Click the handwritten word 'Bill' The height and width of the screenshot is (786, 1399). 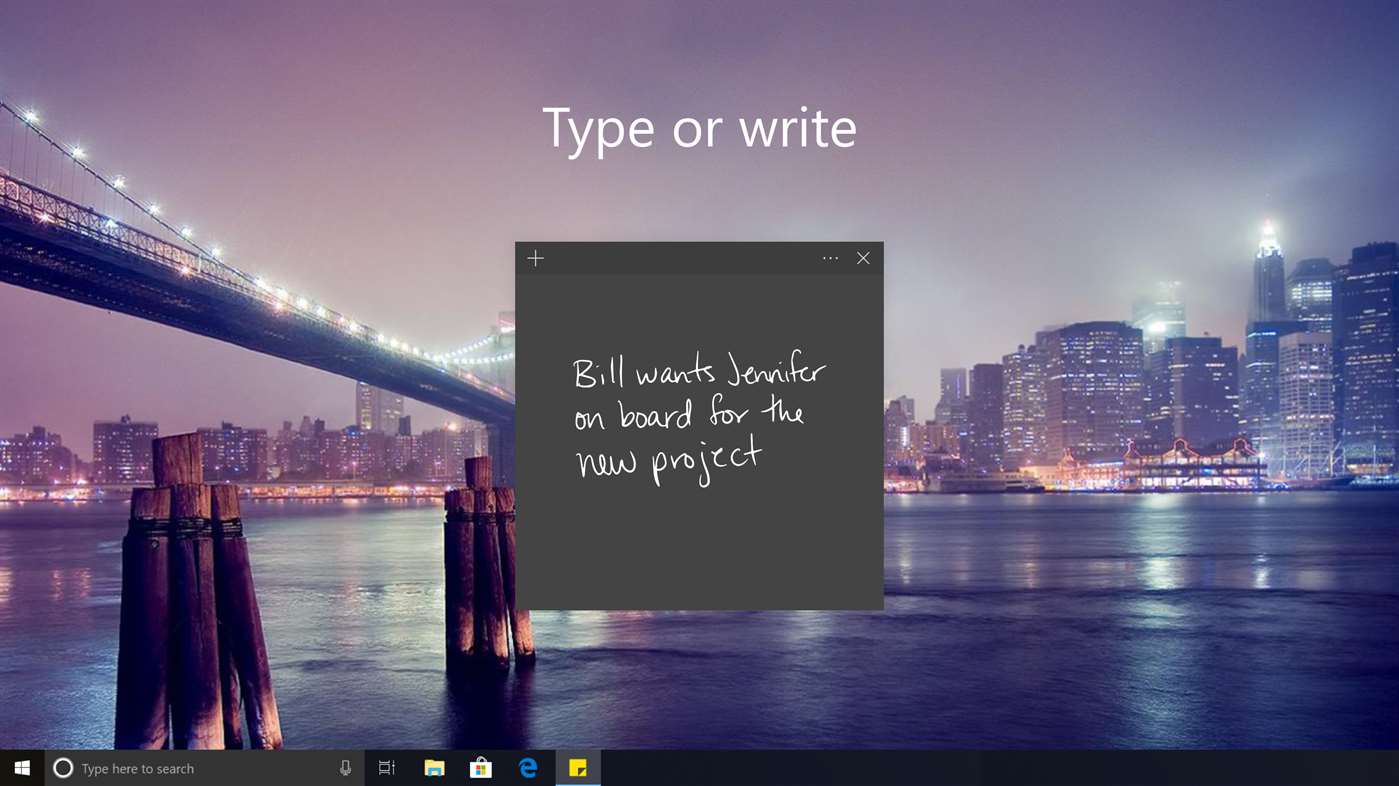point(599,374)
